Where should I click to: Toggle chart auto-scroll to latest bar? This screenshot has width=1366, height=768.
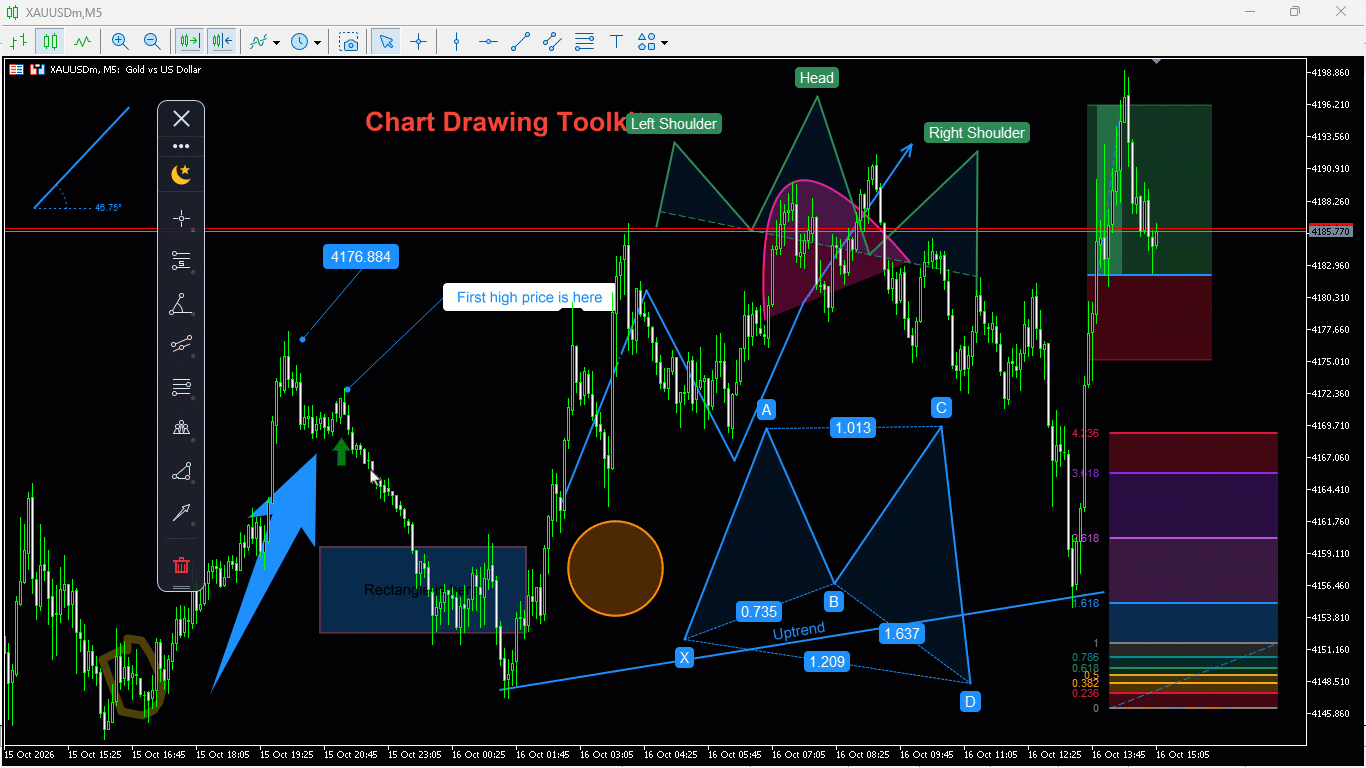188,41
